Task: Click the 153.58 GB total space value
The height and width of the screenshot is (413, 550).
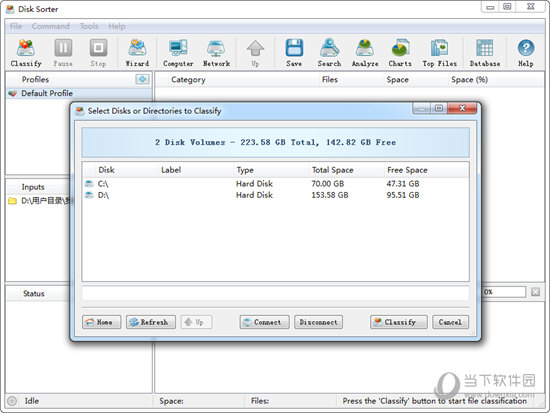Action: [x=330, y=195]
